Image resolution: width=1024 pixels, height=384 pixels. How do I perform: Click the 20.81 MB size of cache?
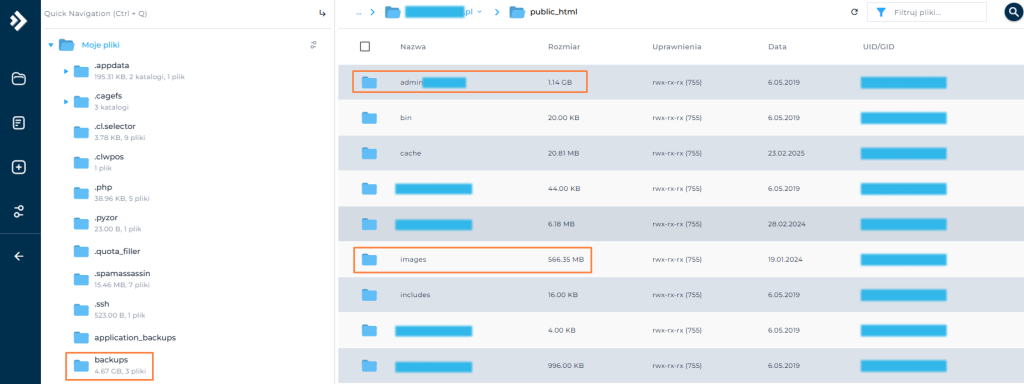[564, 153]
